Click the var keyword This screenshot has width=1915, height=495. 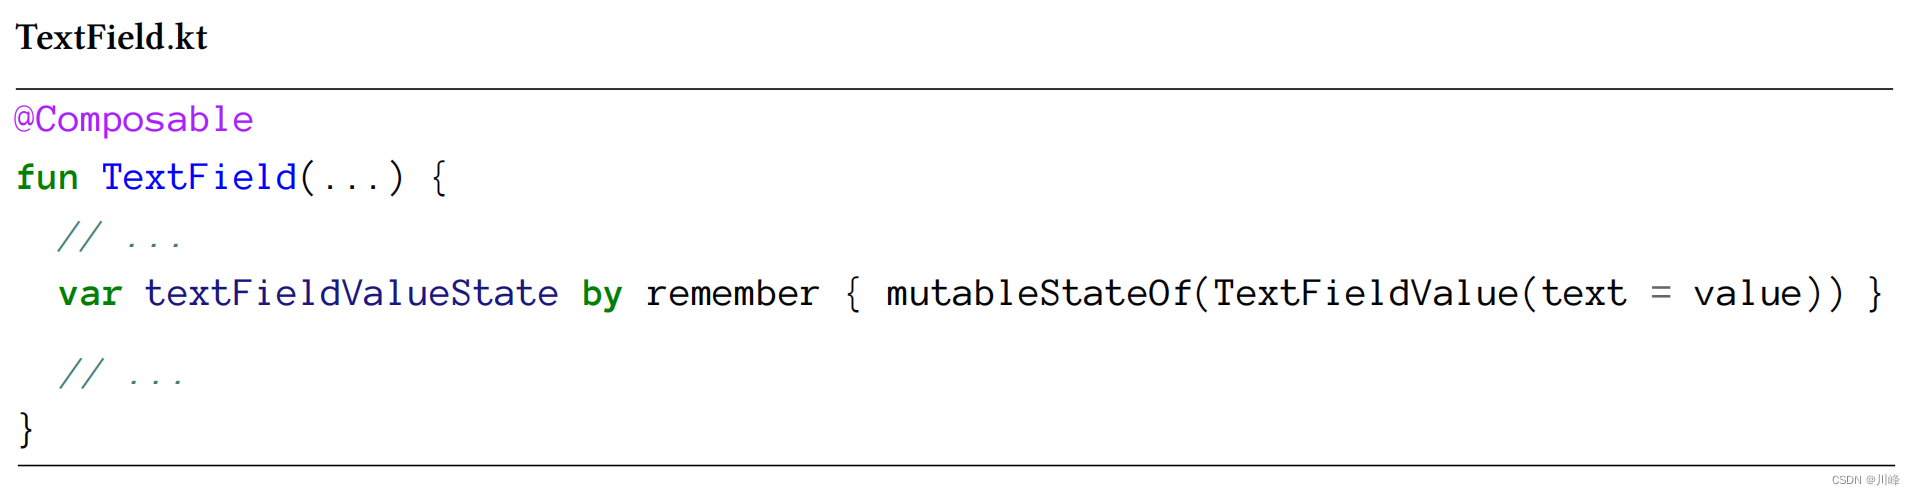pyautogui.click(x=90, y=294)
